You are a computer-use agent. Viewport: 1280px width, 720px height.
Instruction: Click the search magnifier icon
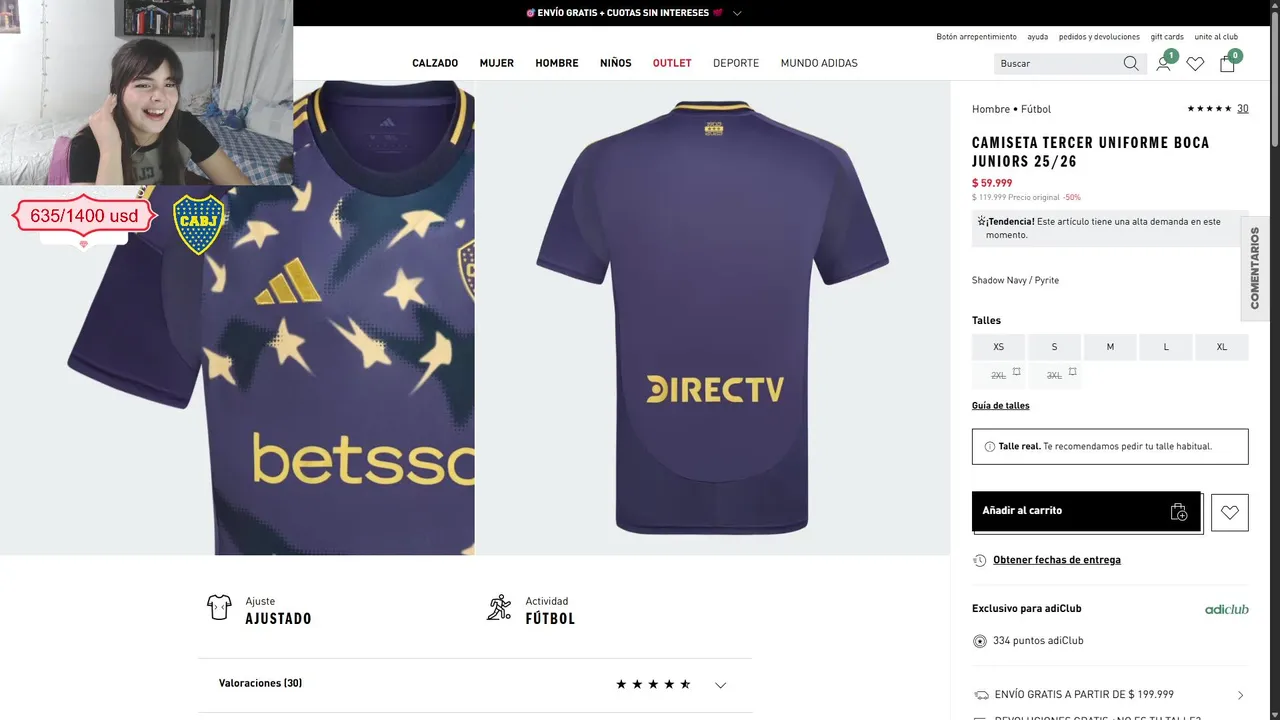[x=1131, y=63]
